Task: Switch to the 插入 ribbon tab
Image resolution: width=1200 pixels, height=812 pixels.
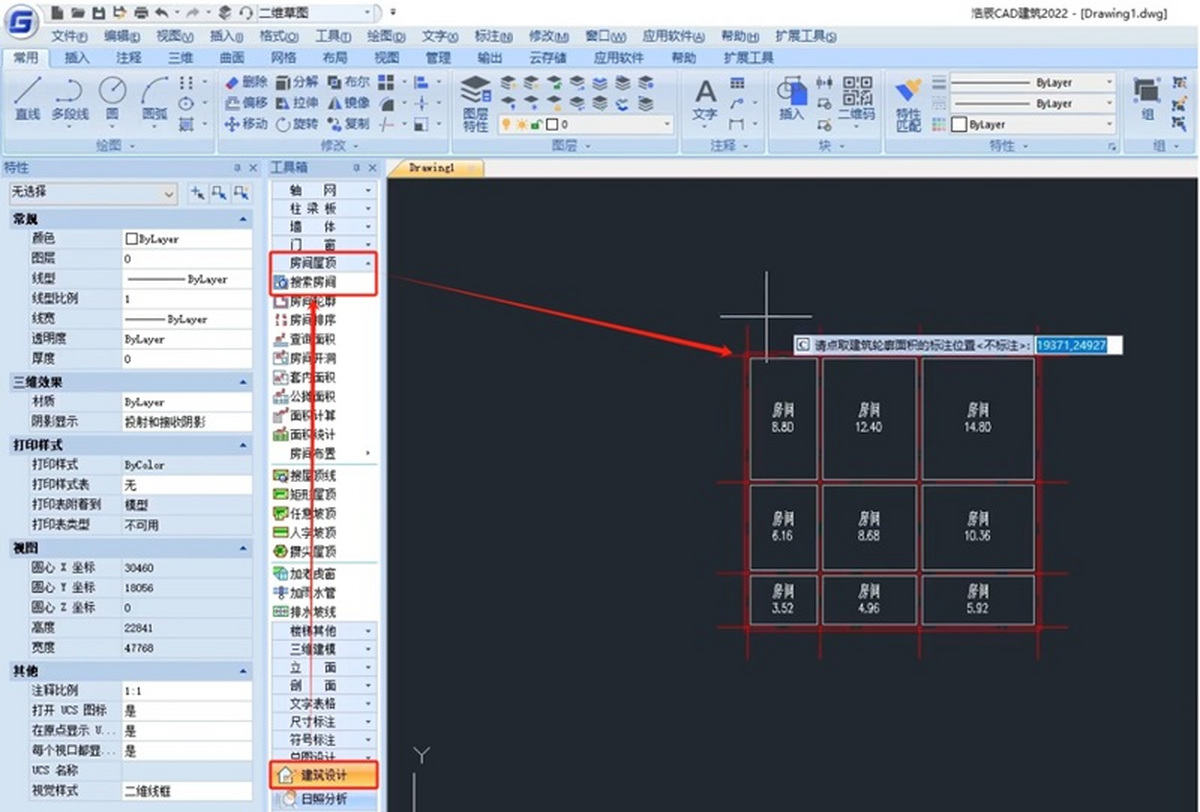Action: [x=77, y=57]
